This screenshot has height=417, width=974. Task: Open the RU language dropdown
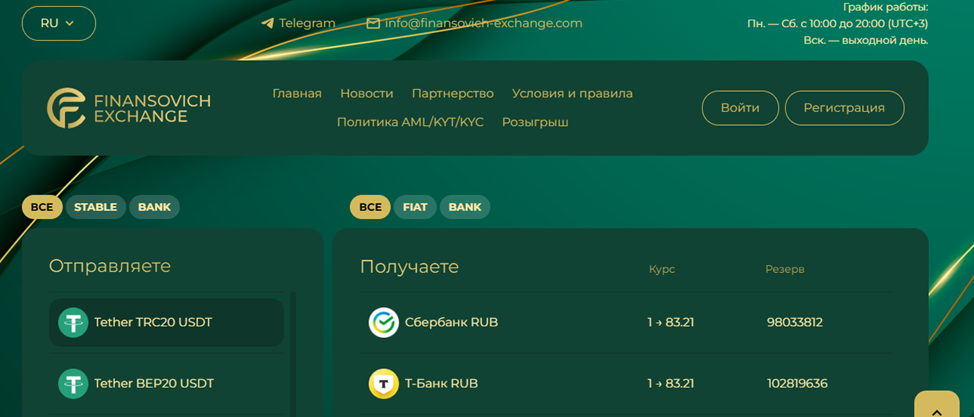click(x=59, y=24)
